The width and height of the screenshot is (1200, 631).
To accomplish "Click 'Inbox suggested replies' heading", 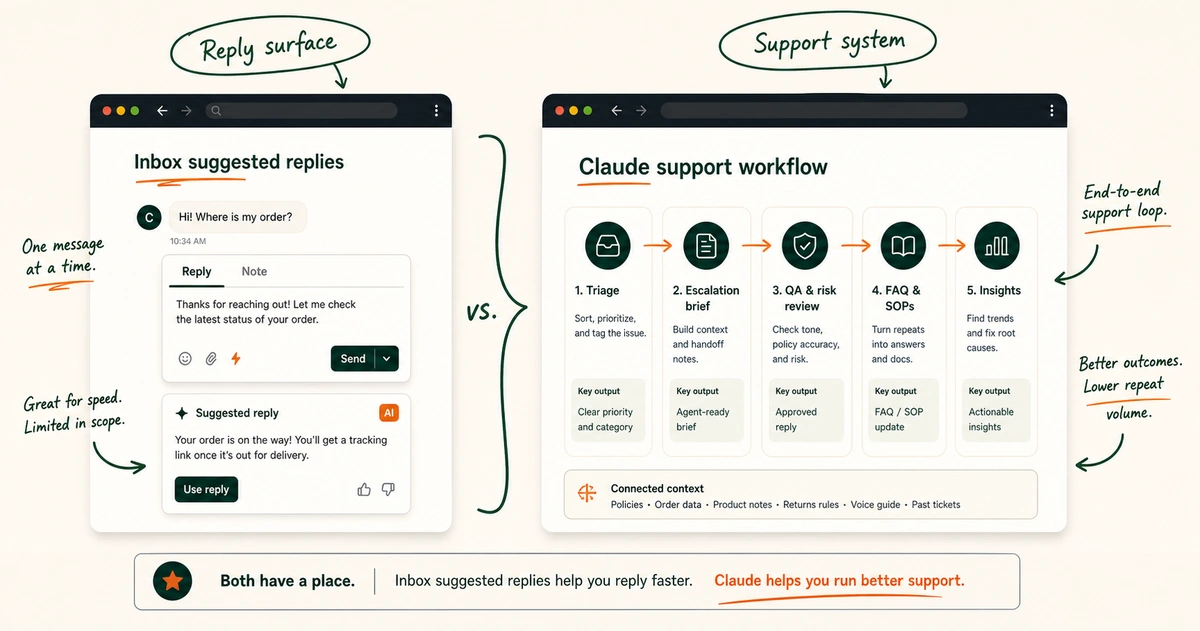I will pyautogui.click(x=239, y=162).
